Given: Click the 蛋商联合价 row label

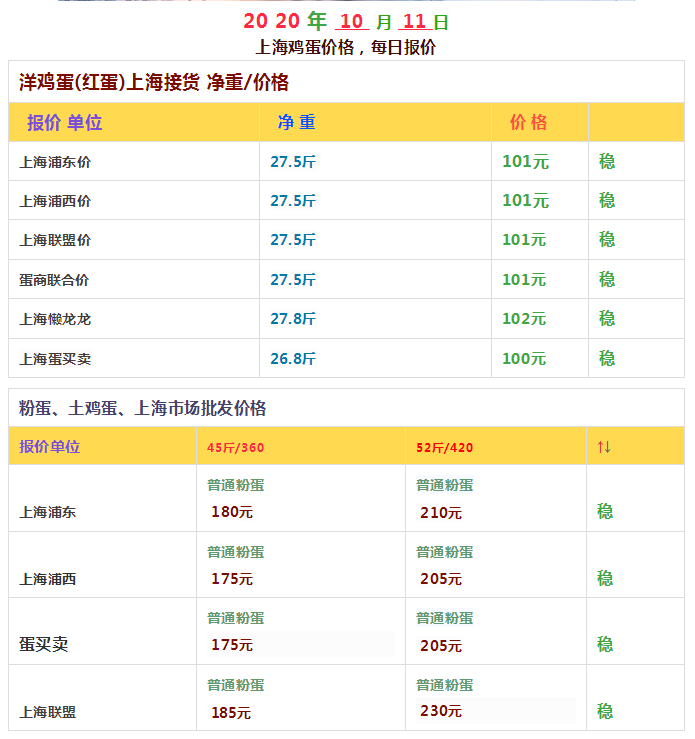Looking at the screenshot, I should tap(55, 280).
